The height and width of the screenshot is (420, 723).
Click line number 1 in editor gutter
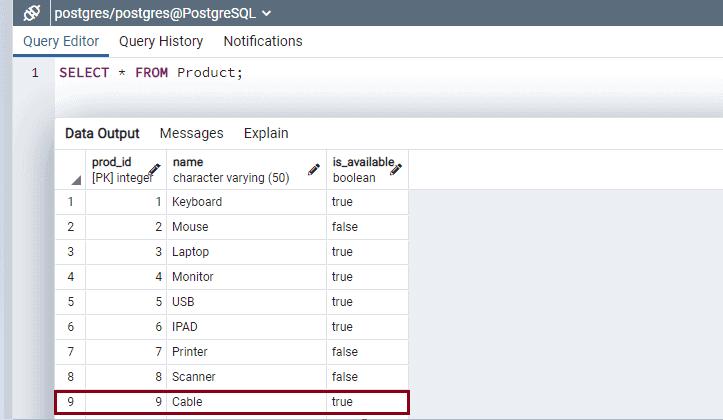[x=35, y=73]
